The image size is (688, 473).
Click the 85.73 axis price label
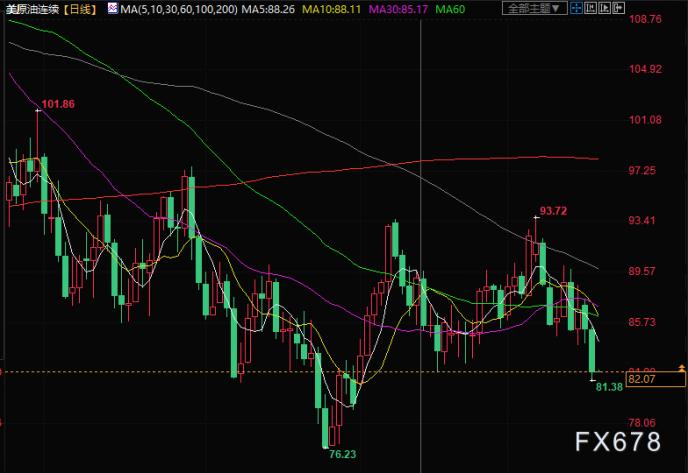pyautogui.click(x=642, y=322)
